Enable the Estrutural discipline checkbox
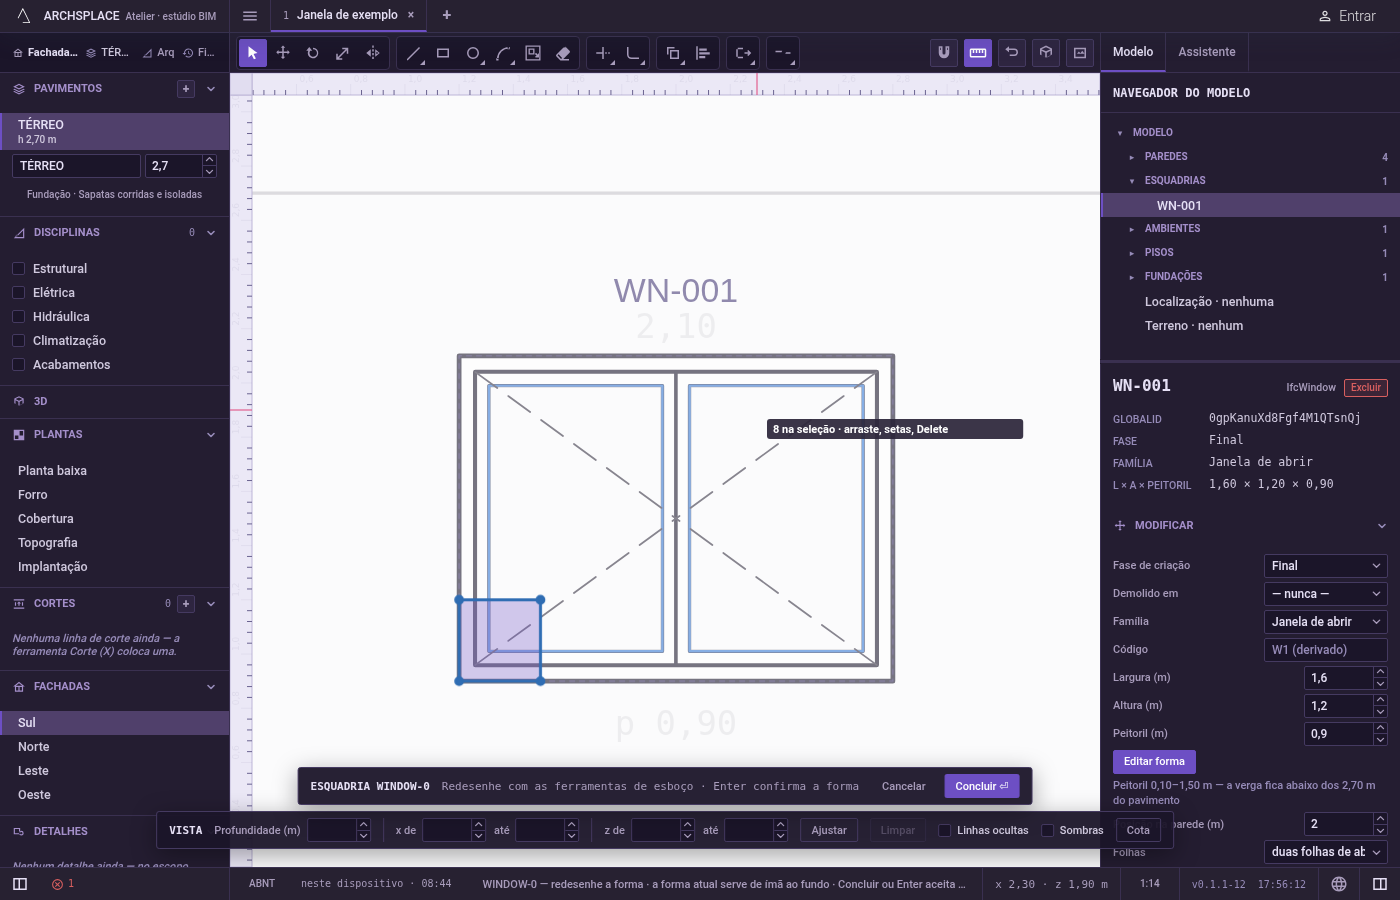1400x900 pixels. click(x=18, y=269)
